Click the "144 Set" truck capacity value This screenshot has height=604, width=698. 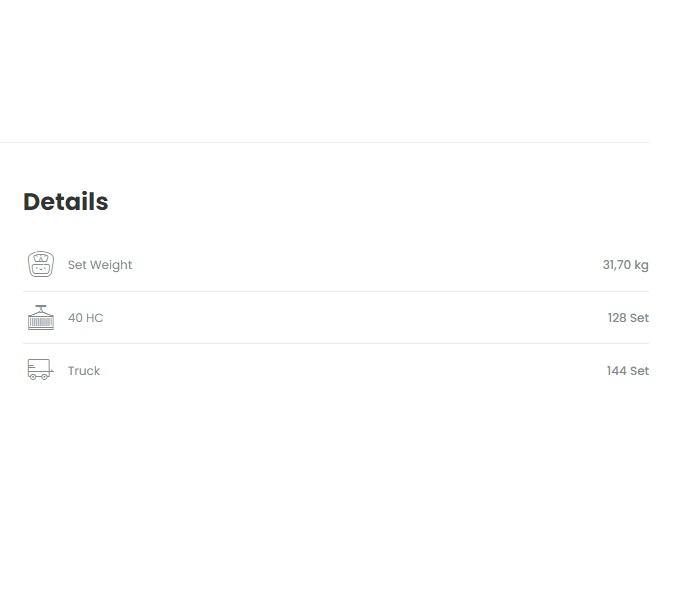[627, 371]
